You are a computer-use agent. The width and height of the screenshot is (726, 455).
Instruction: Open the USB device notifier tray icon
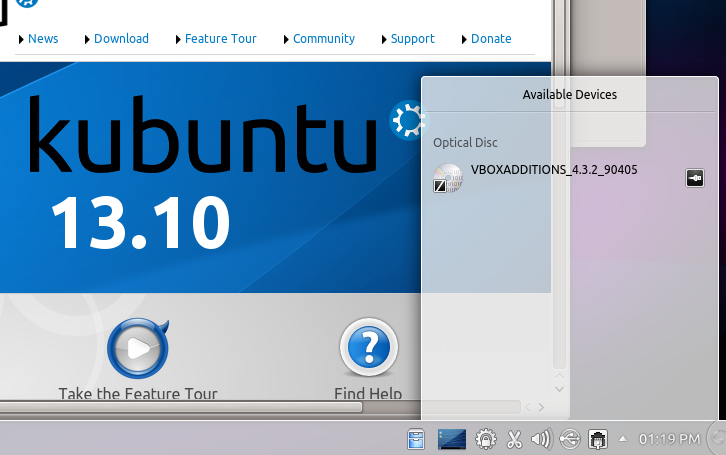click(570, 439)
